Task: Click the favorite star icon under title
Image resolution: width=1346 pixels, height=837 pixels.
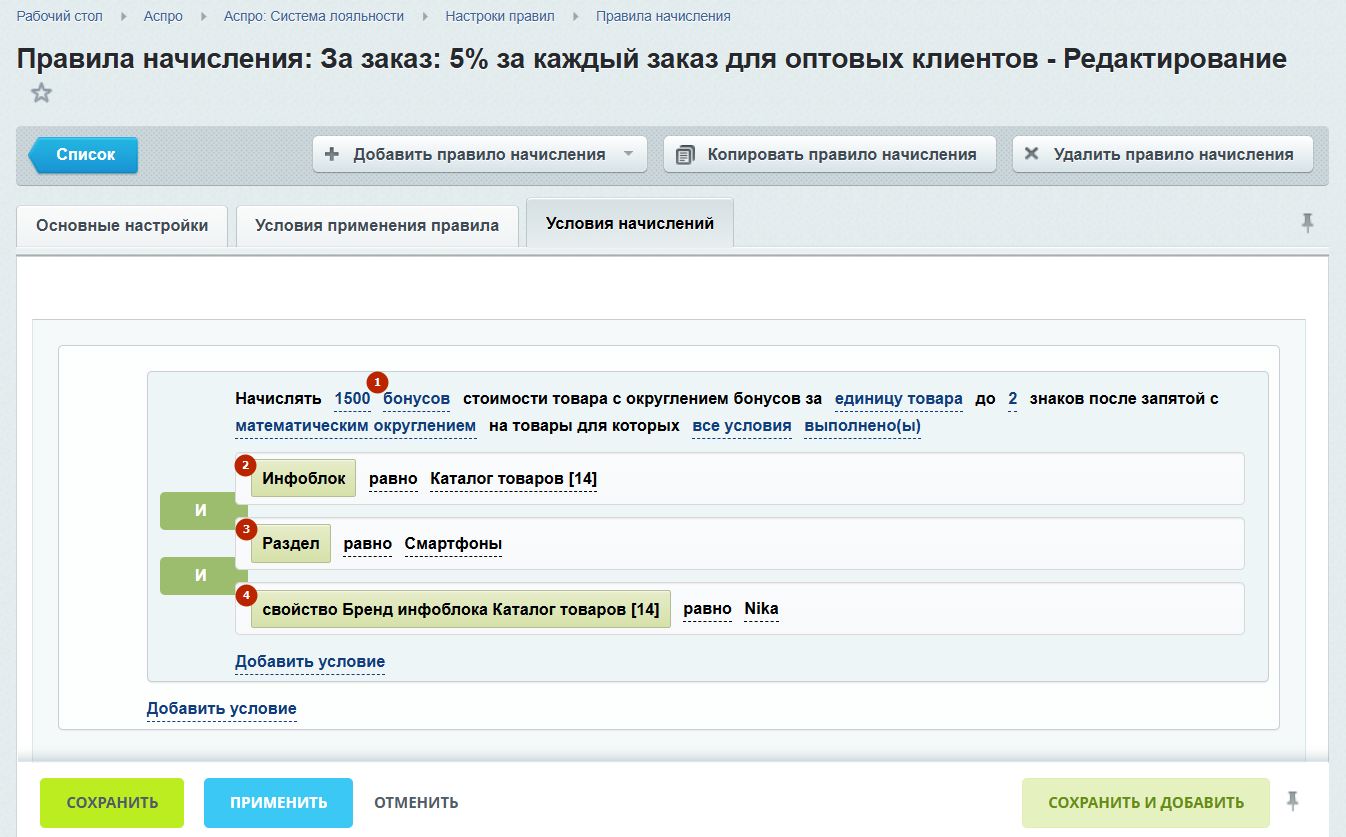Action: [x=41, y=94]
